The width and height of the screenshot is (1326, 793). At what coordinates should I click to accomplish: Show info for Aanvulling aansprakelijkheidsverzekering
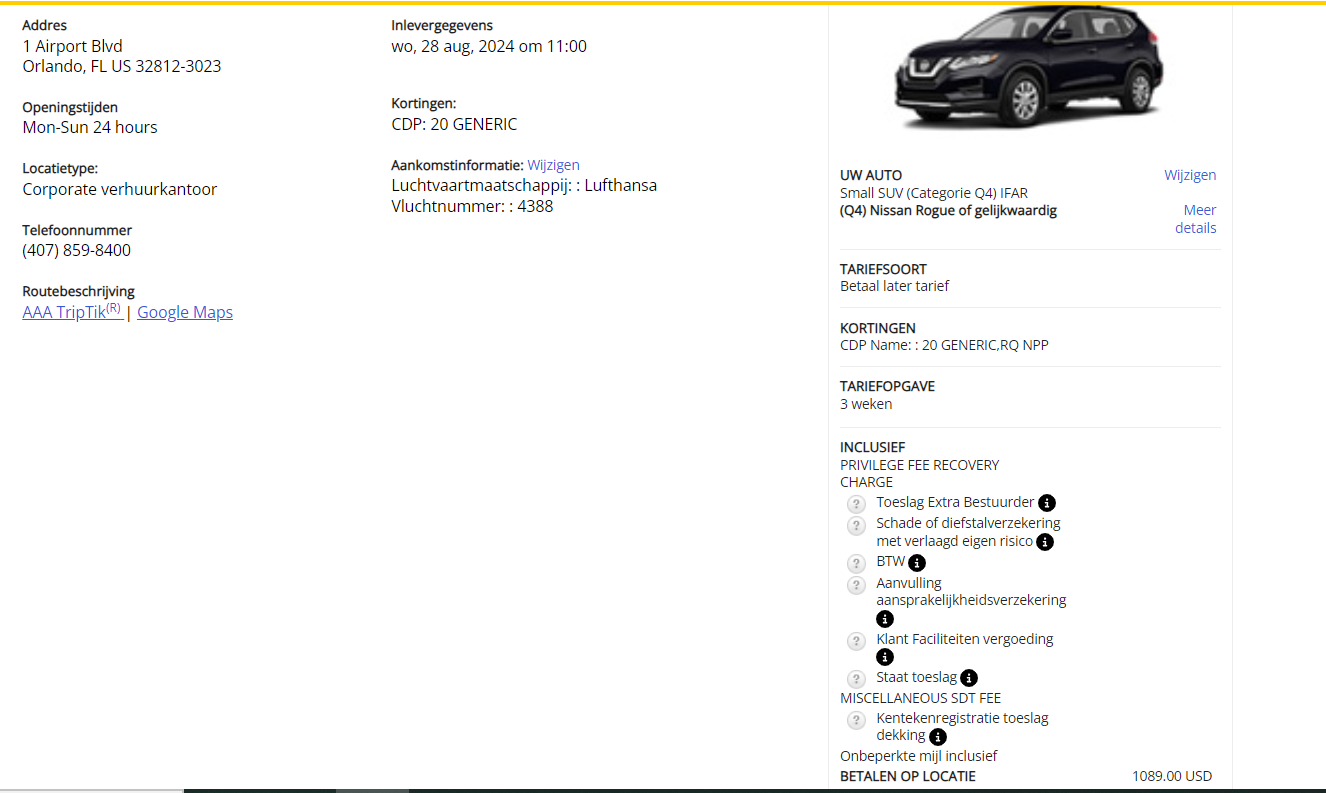(885, 619)
